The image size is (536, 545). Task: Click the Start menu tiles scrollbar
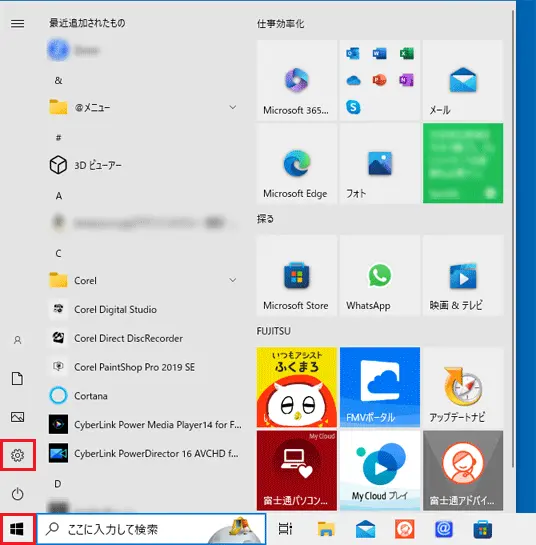click(x=513, y=239)
